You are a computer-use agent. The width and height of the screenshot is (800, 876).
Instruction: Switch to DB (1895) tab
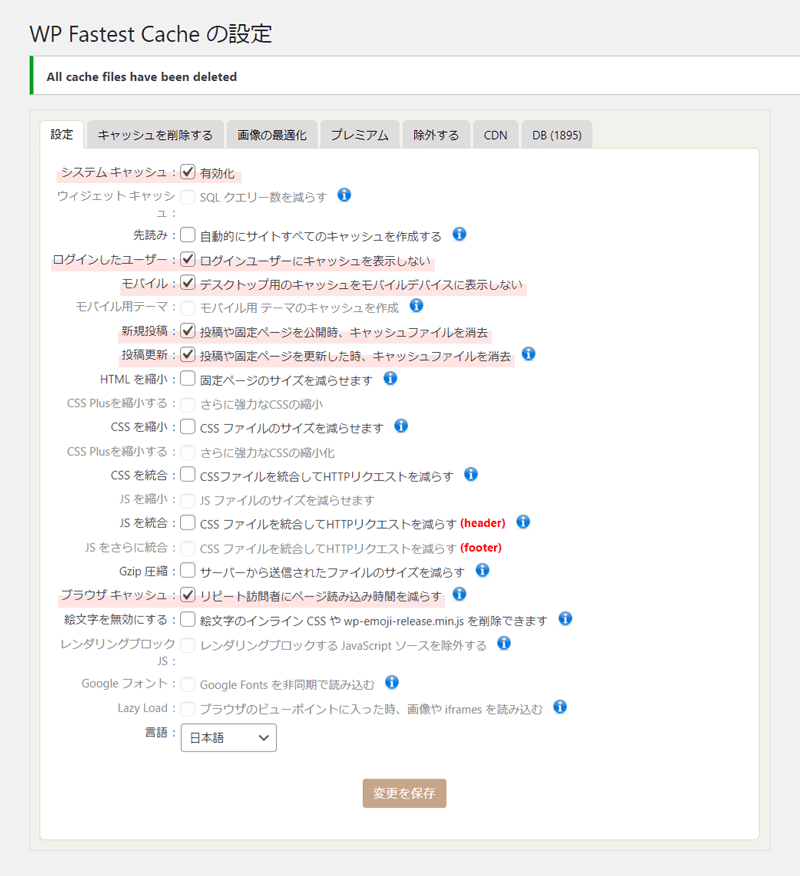click(x=557, y=135)
